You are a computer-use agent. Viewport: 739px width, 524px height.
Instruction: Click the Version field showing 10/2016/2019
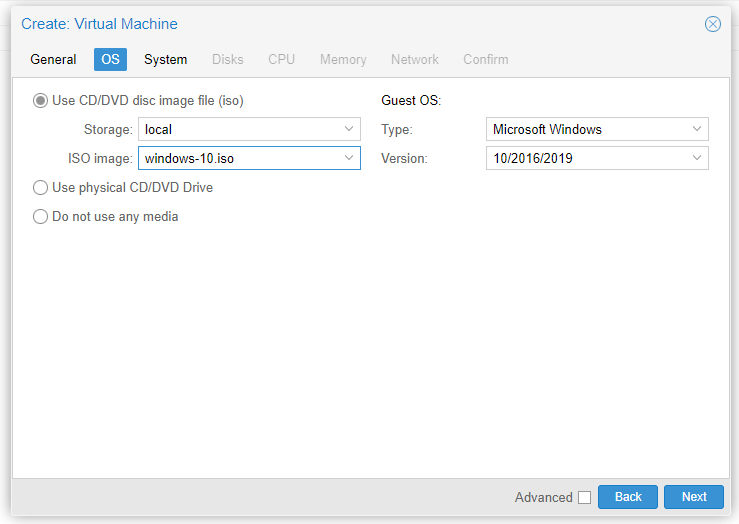click(x=597, y=158)
